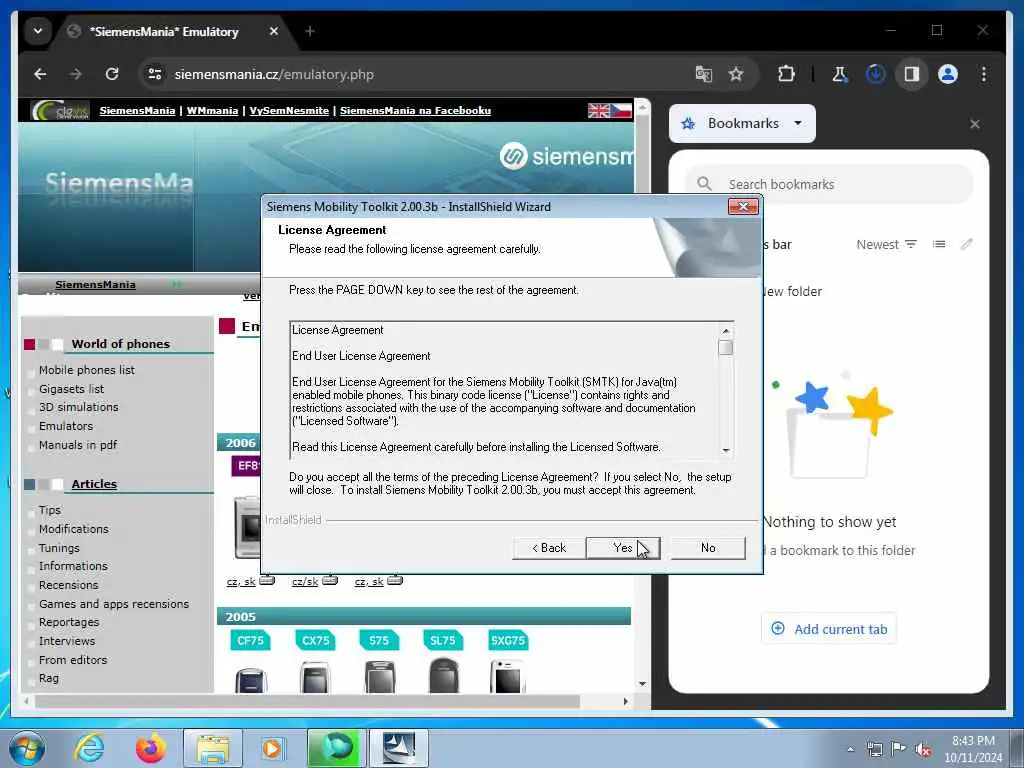Click the CF75 phone thumbnail
The width and height of the screenshot is (1024, 768).
pos(251,679)
